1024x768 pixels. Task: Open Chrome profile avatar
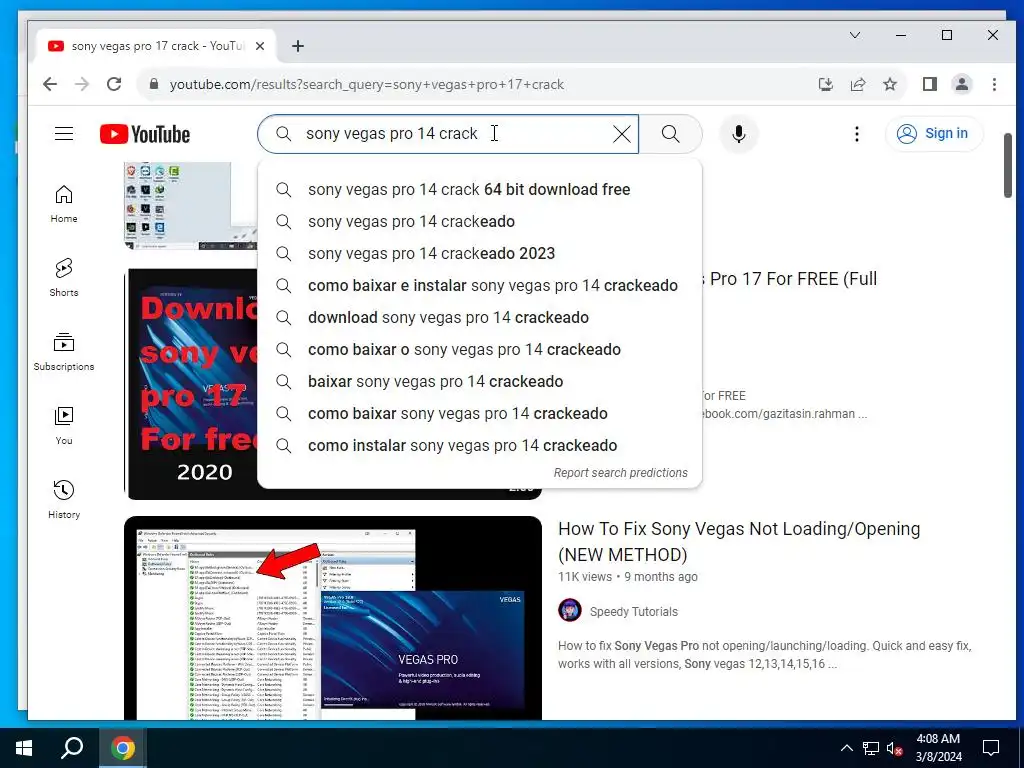(961, 84)
